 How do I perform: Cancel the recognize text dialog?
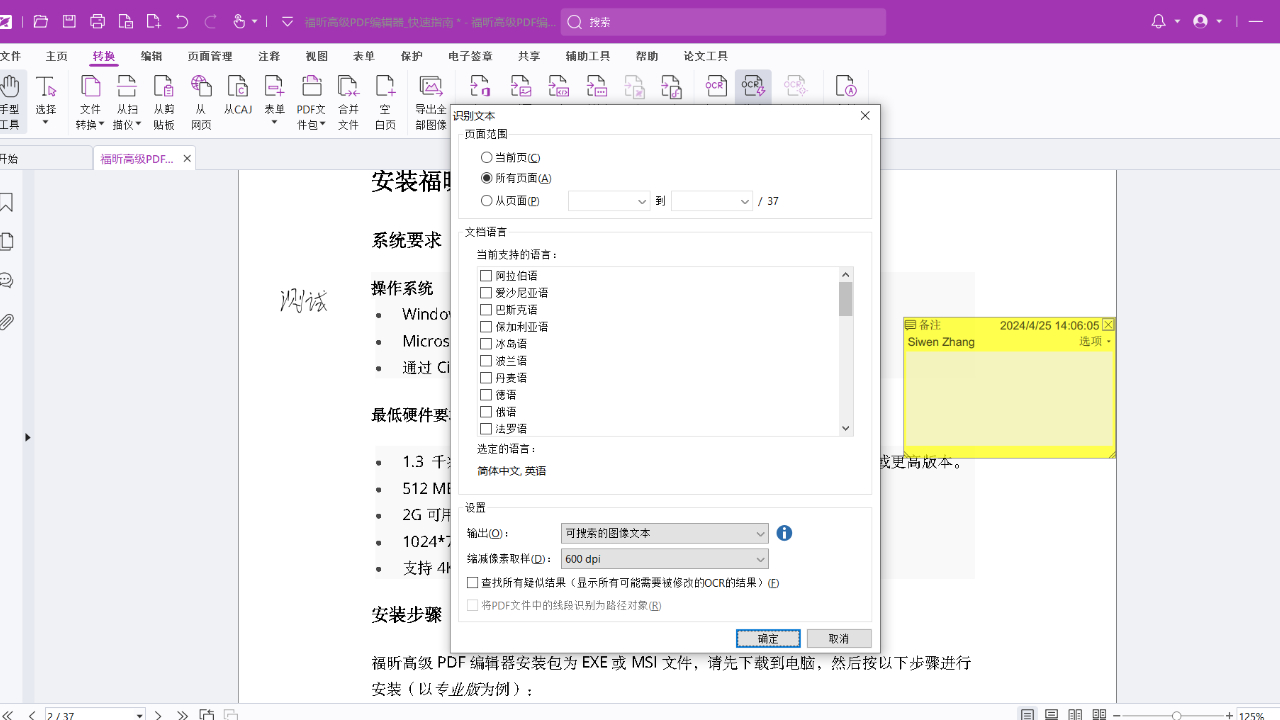pyautogui.click(x=838, y=637)
